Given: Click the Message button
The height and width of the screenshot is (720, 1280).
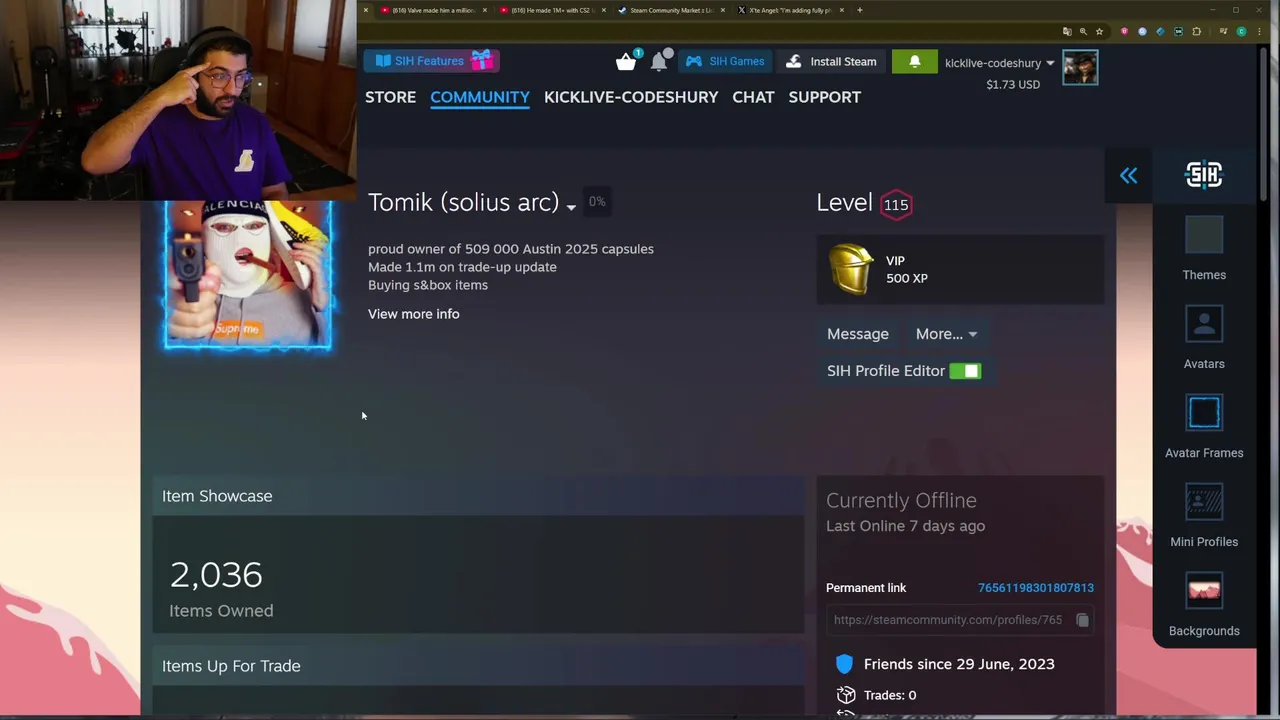Looking at the screenshot, I should point(857,334).
